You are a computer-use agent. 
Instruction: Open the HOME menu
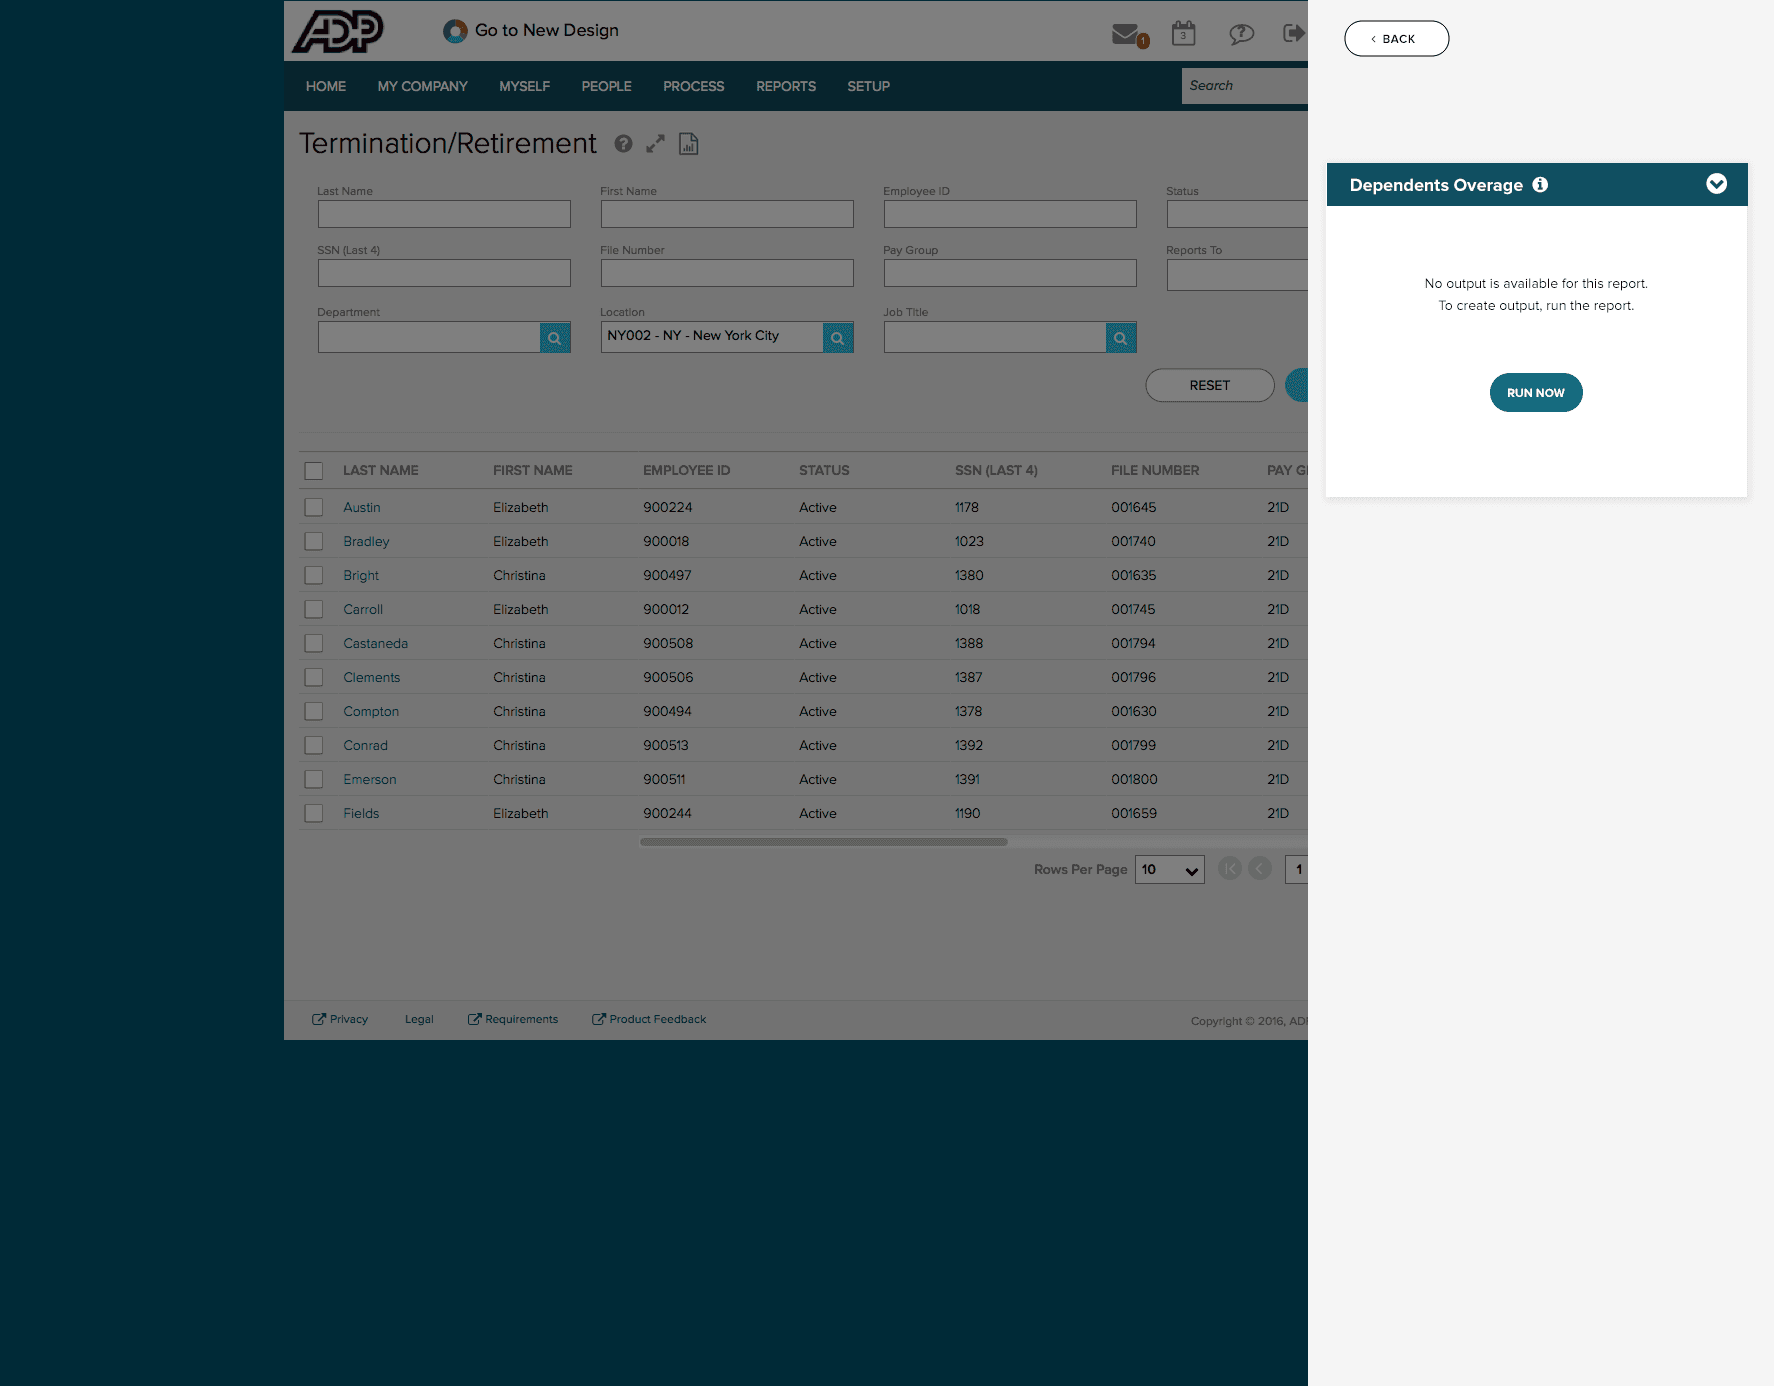click(x=326, y=86)
